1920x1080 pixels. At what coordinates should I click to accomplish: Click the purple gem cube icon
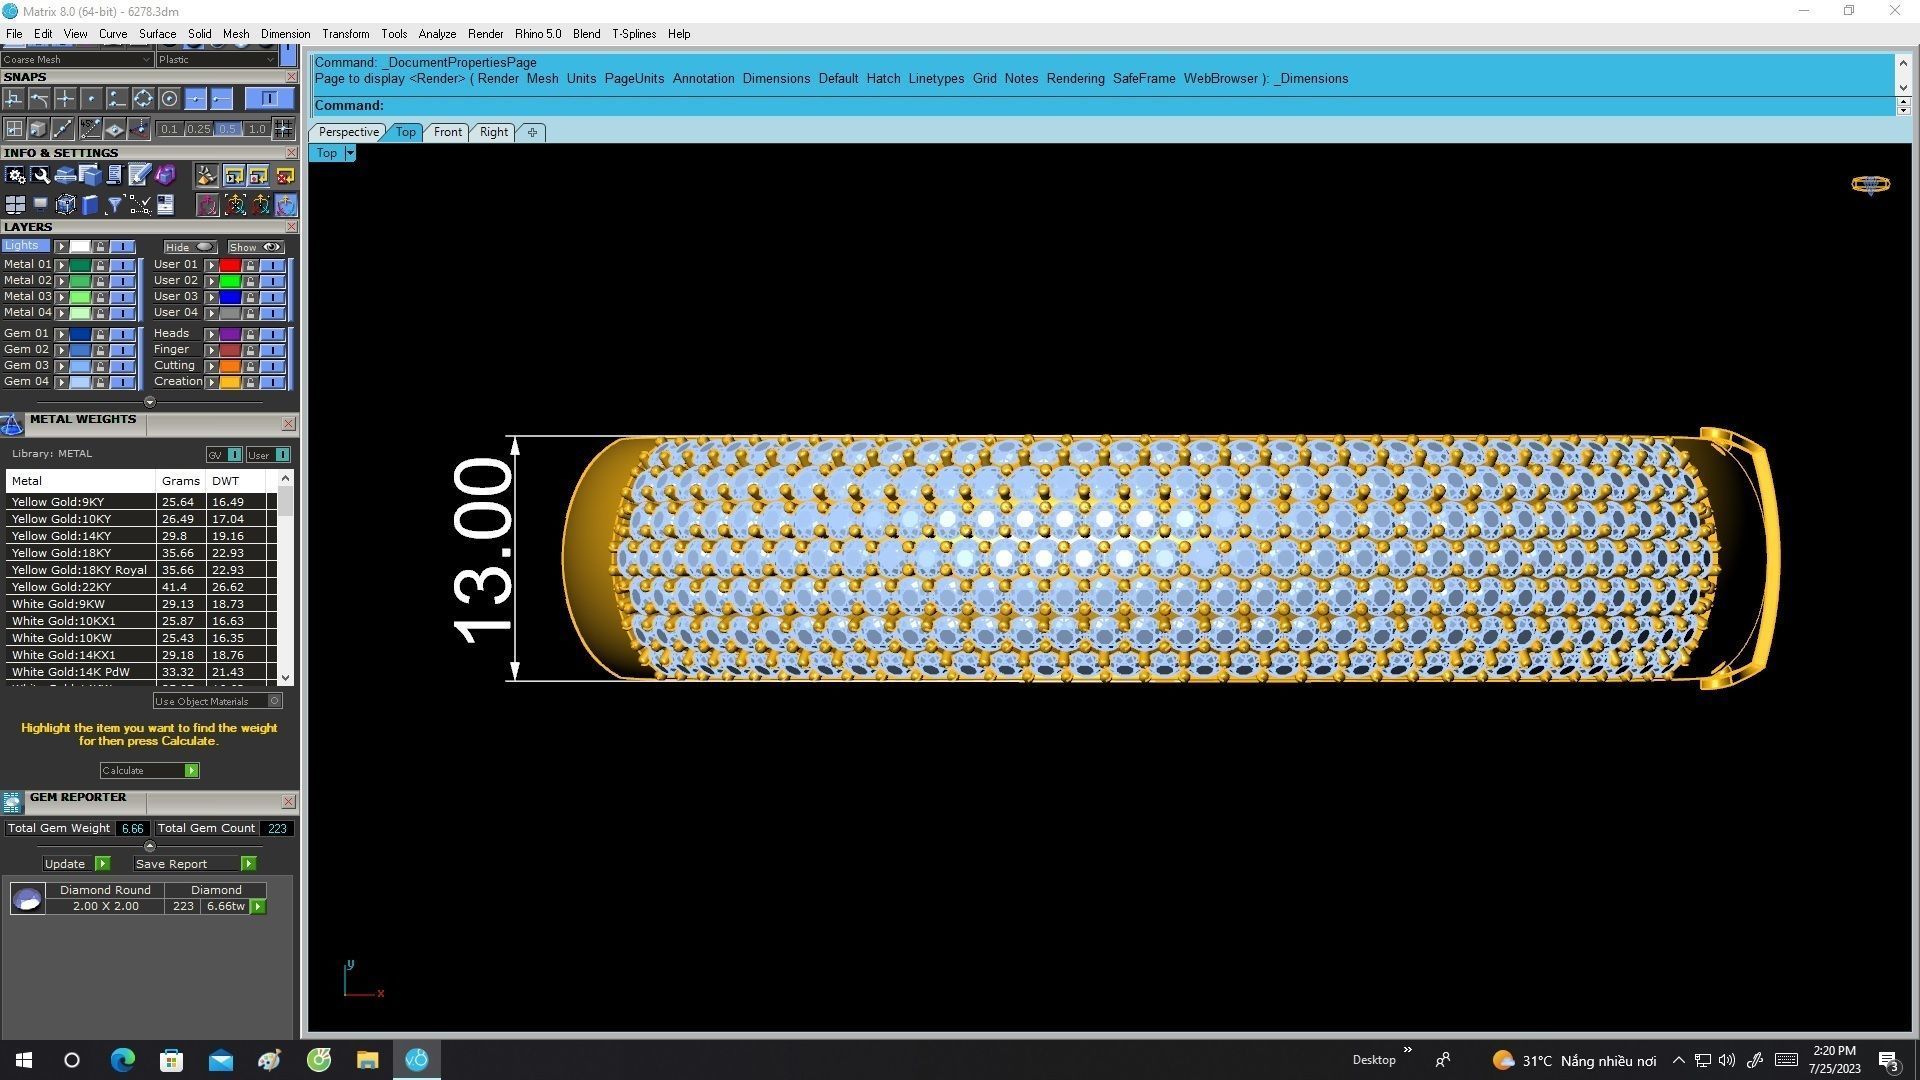165,176
